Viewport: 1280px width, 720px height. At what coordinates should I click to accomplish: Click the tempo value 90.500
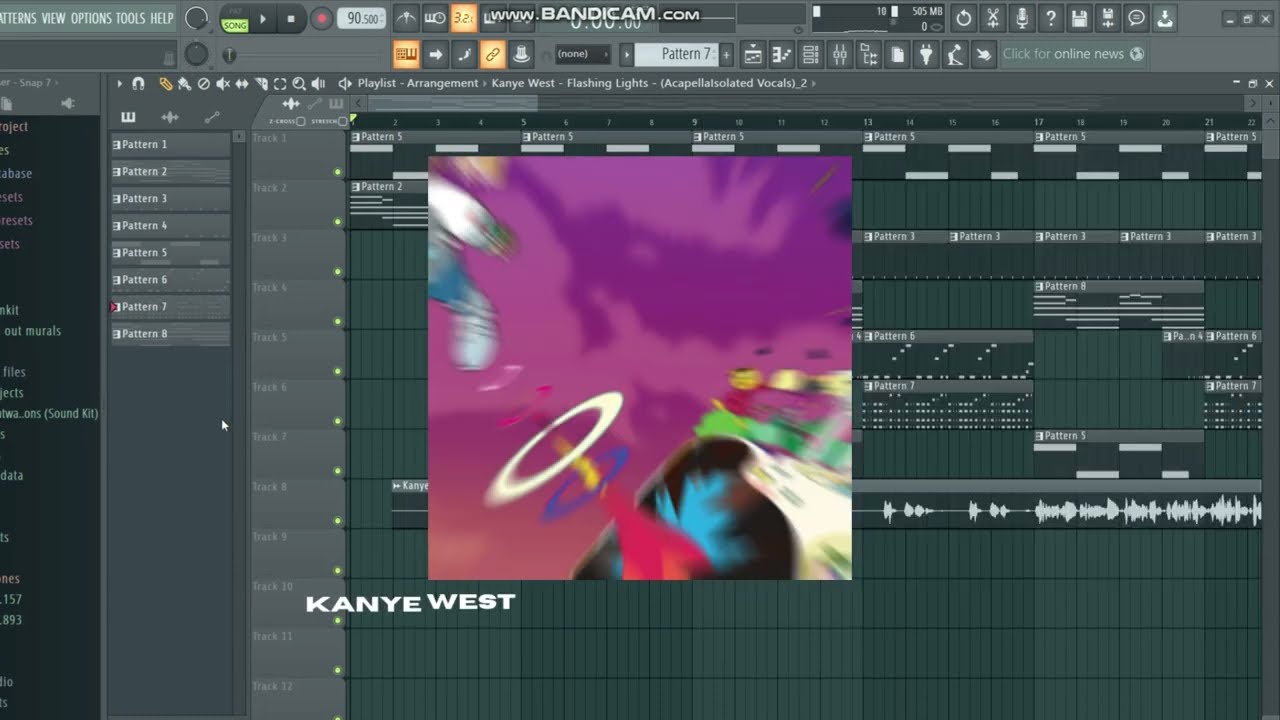point(362,19)
